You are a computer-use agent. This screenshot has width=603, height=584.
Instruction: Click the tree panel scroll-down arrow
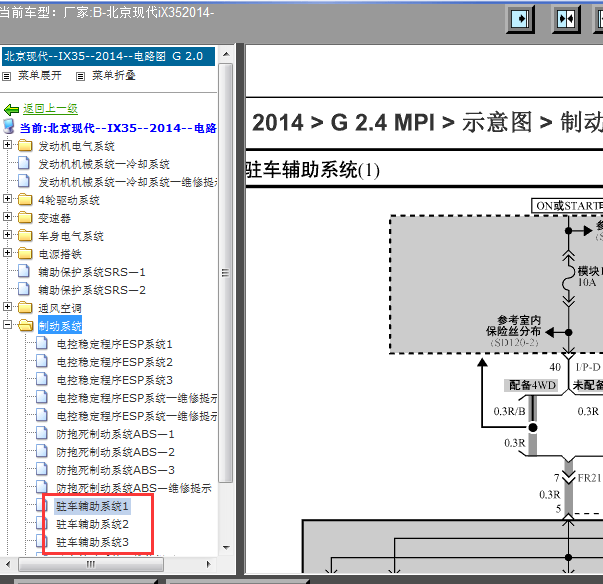tap(226, 548)
